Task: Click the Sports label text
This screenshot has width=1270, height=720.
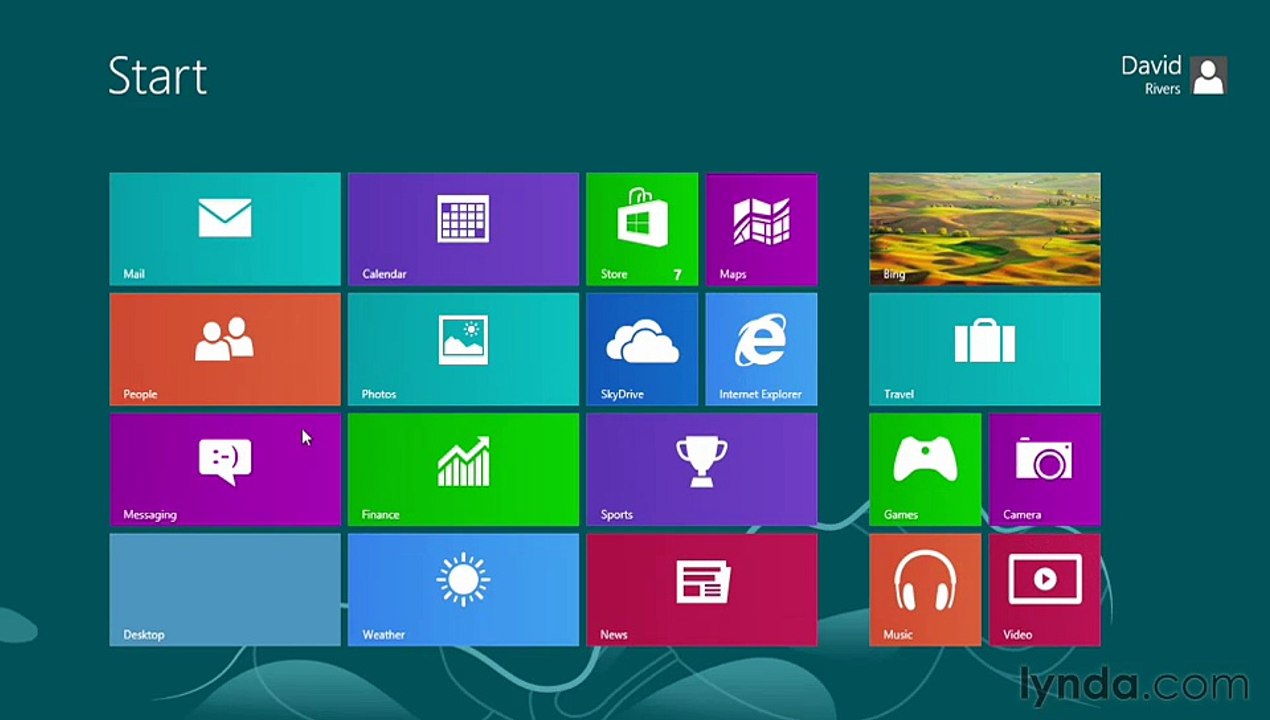Action: point(616,515)
